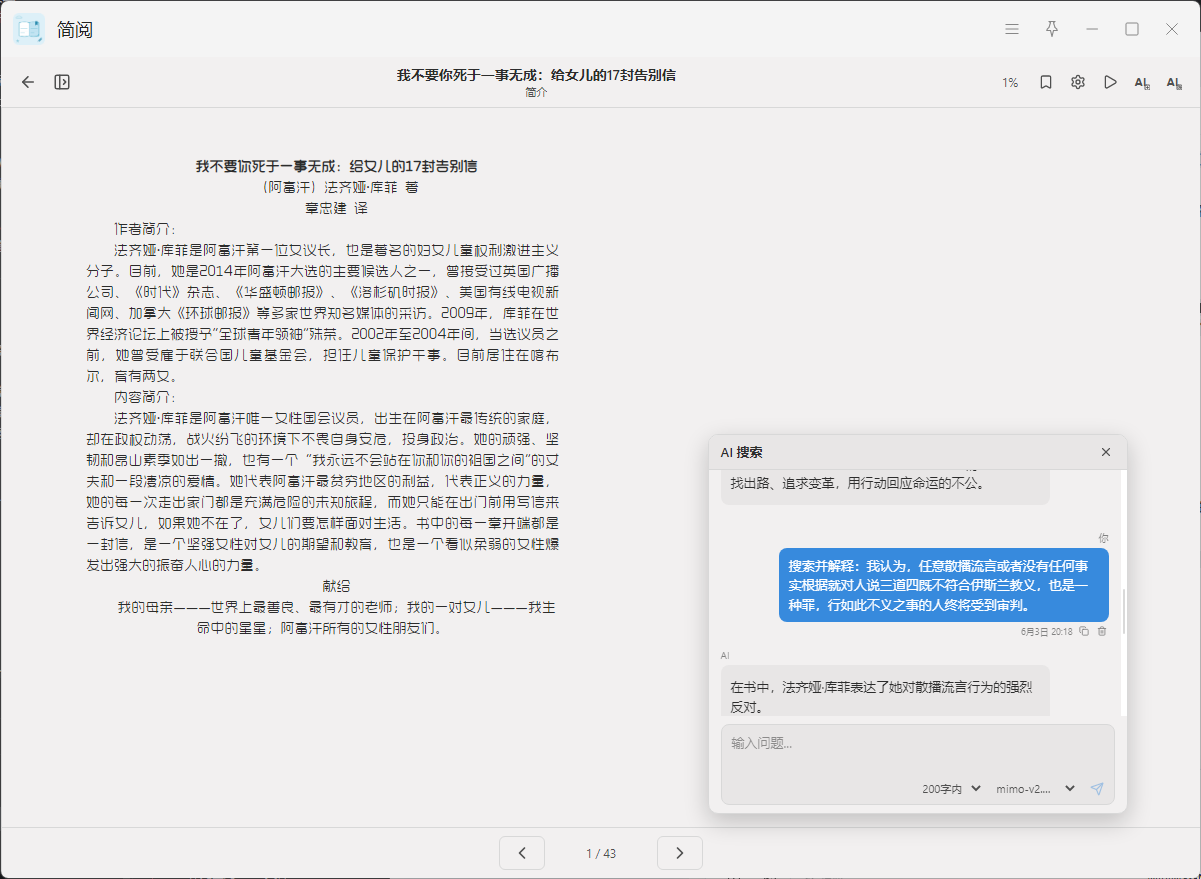Open reading settings gear icon
The image size is (1201, 879).
1078,82
